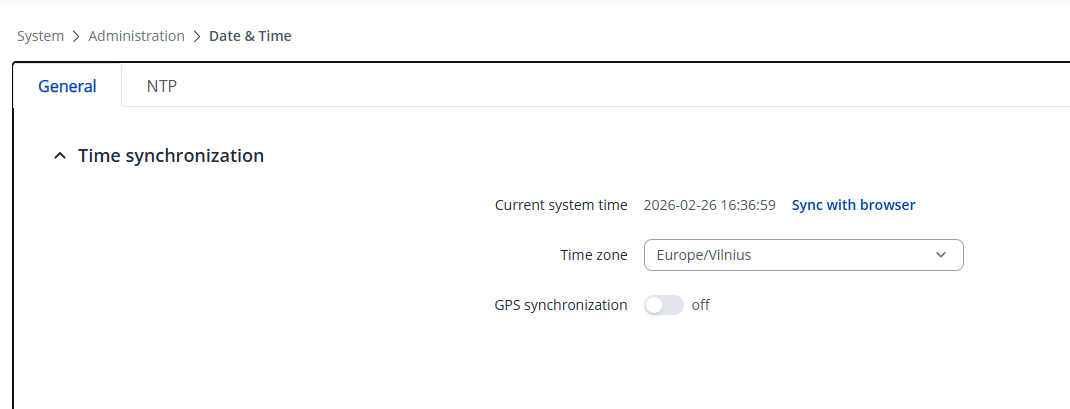This screenshot has width=1070, height=409.
Task: Collapse section via Time synchronization heading
Action: coord(171,156)
